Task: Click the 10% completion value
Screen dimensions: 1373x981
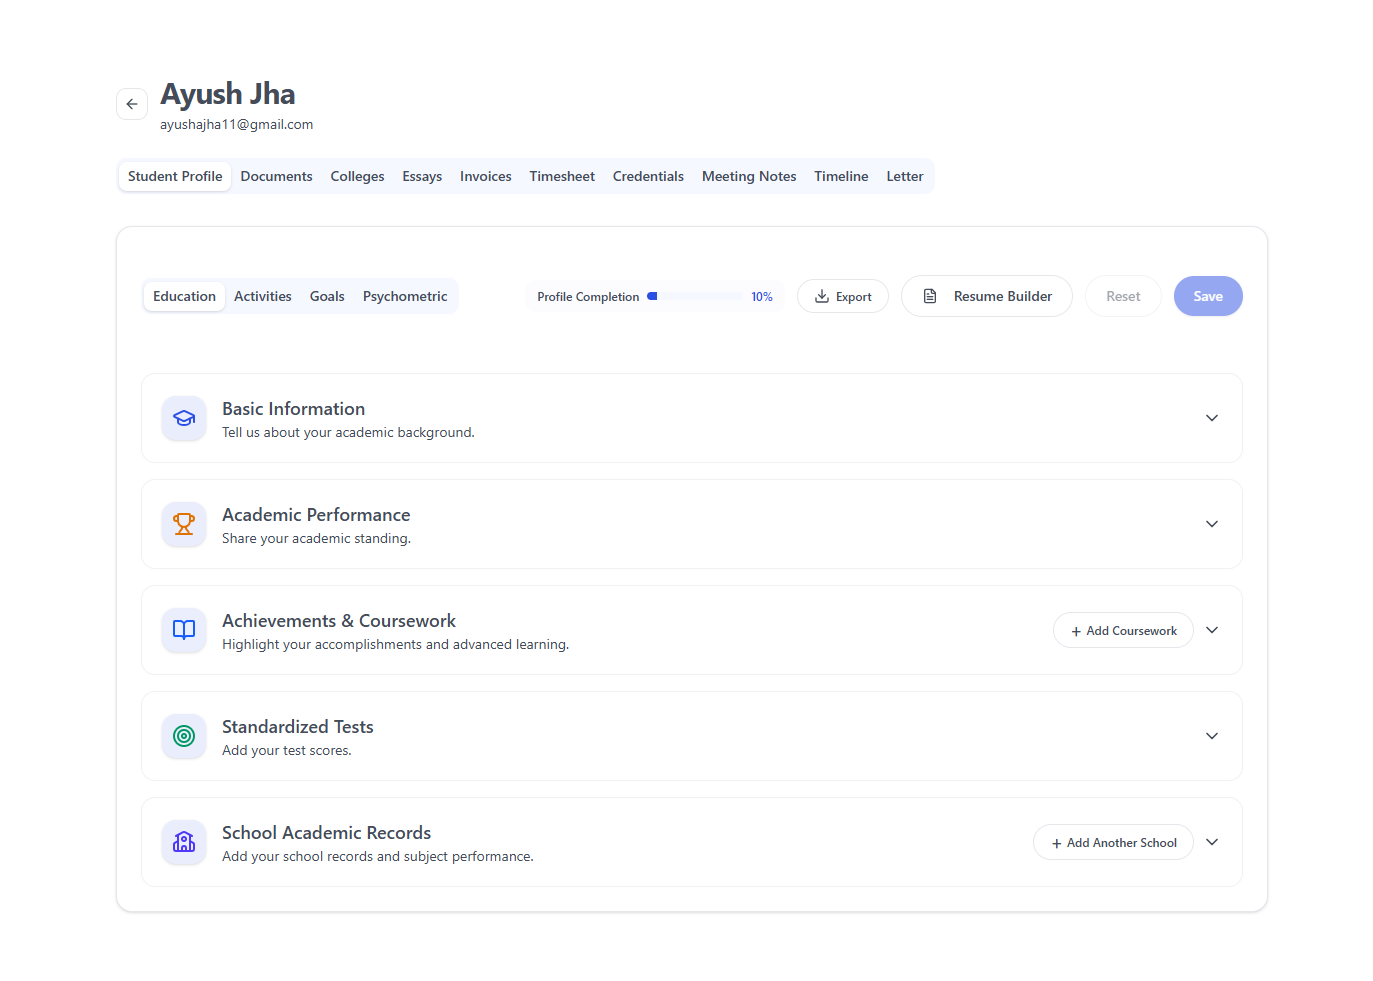Action: pos(762,297)
